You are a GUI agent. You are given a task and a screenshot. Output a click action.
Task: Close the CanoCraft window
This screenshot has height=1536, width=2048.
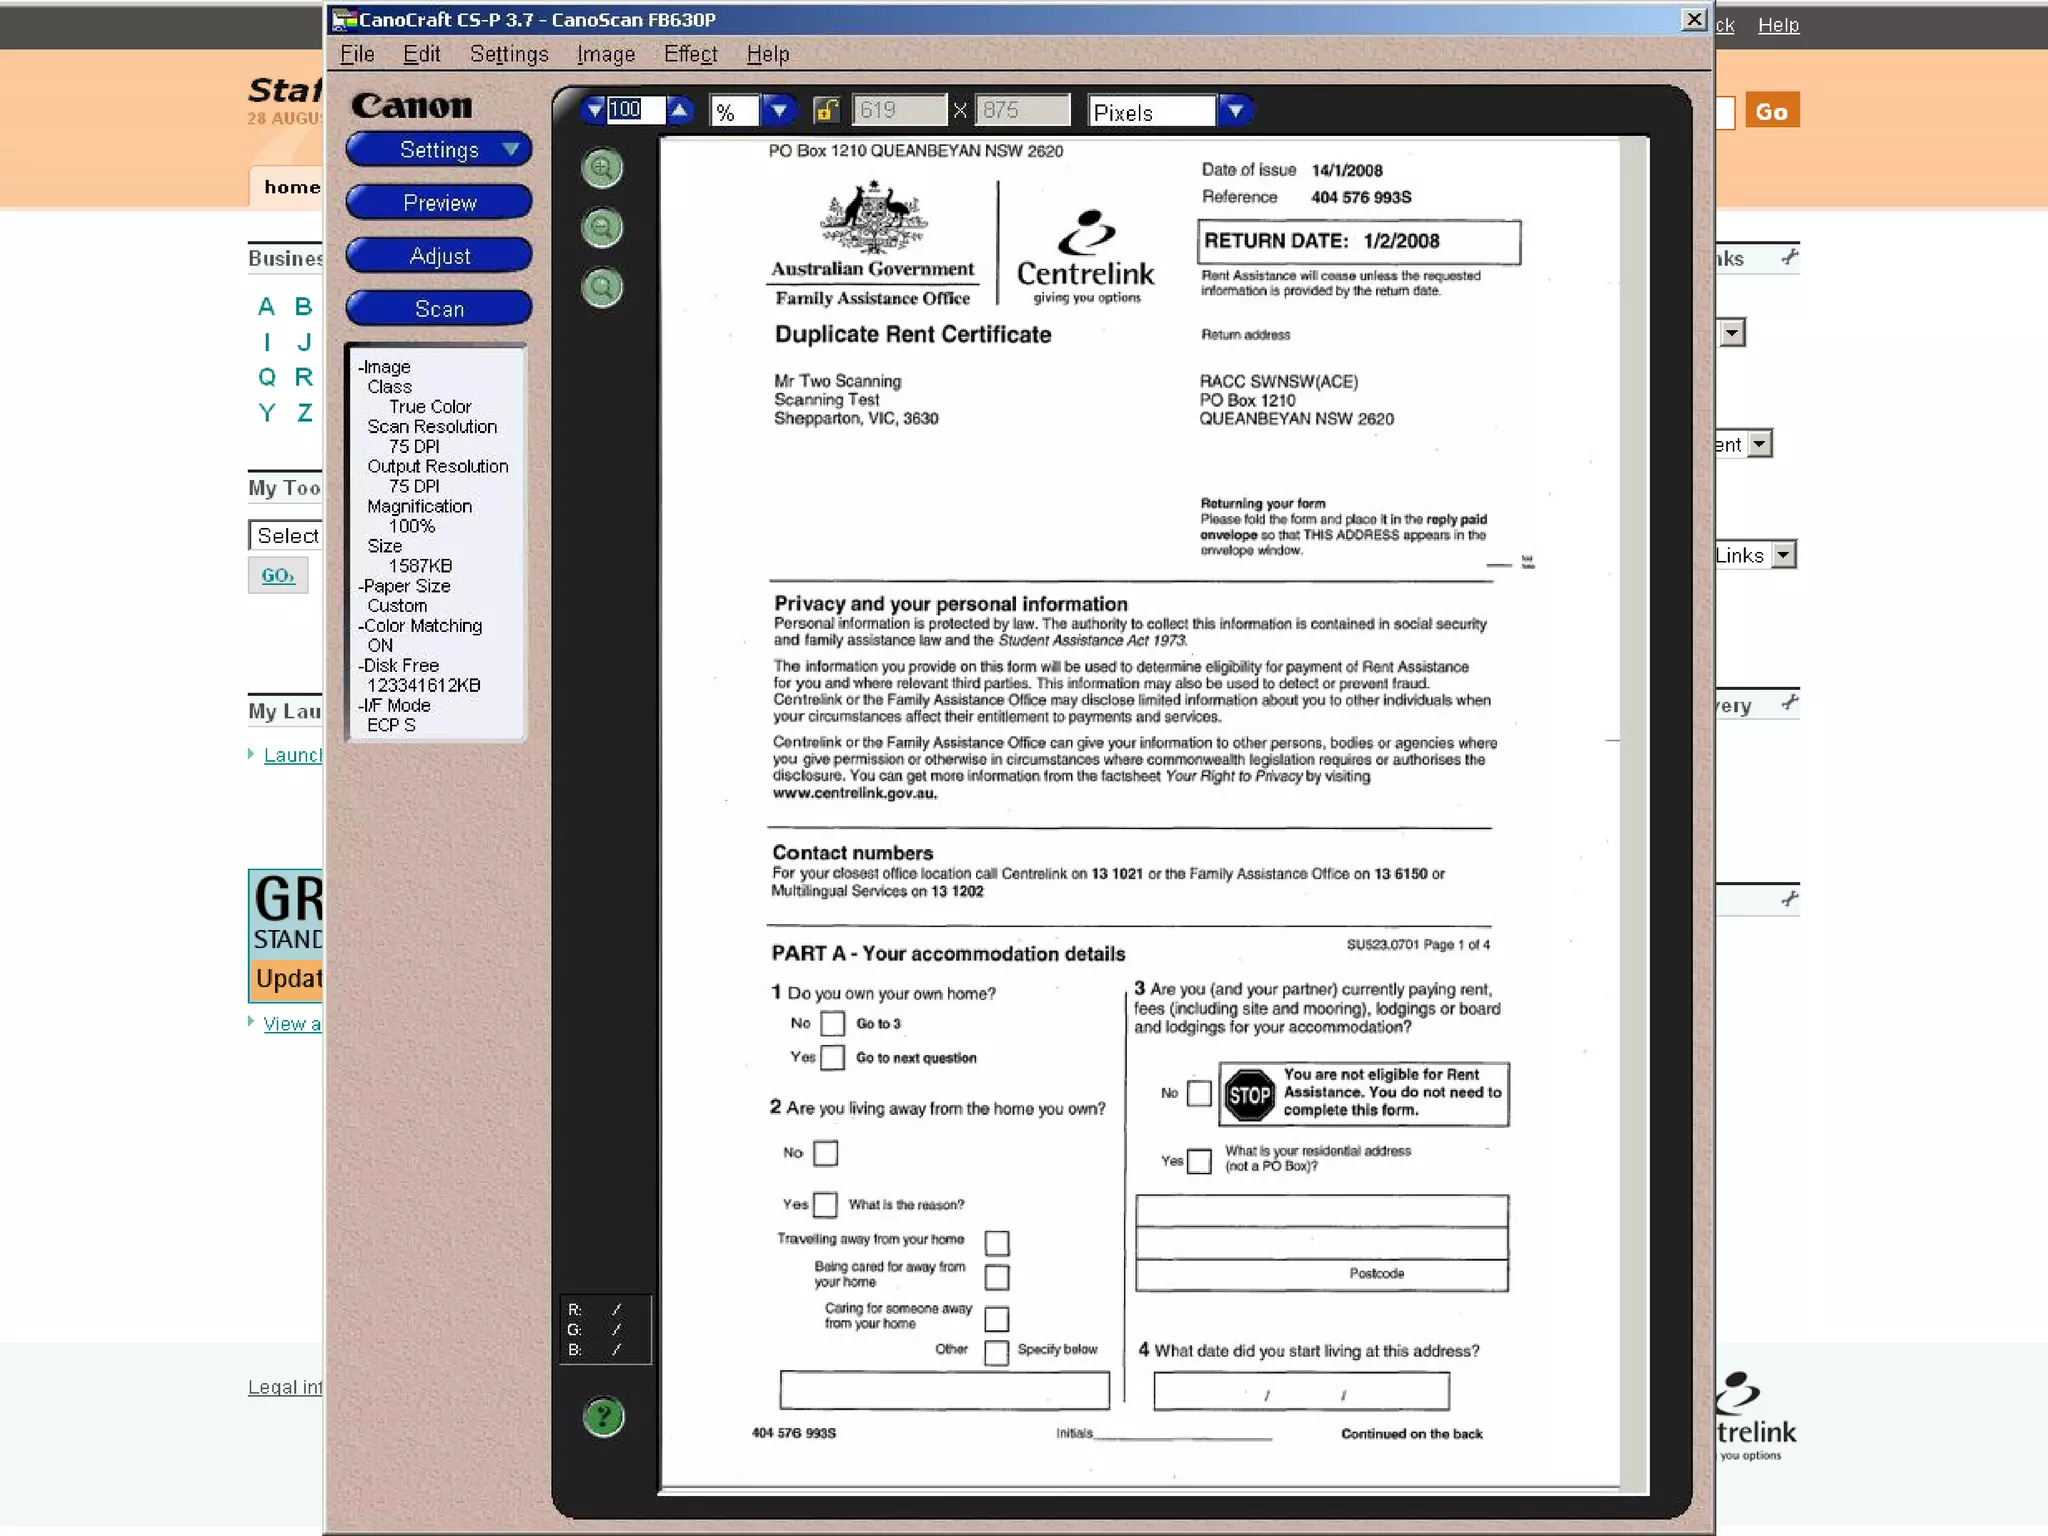1693,19
